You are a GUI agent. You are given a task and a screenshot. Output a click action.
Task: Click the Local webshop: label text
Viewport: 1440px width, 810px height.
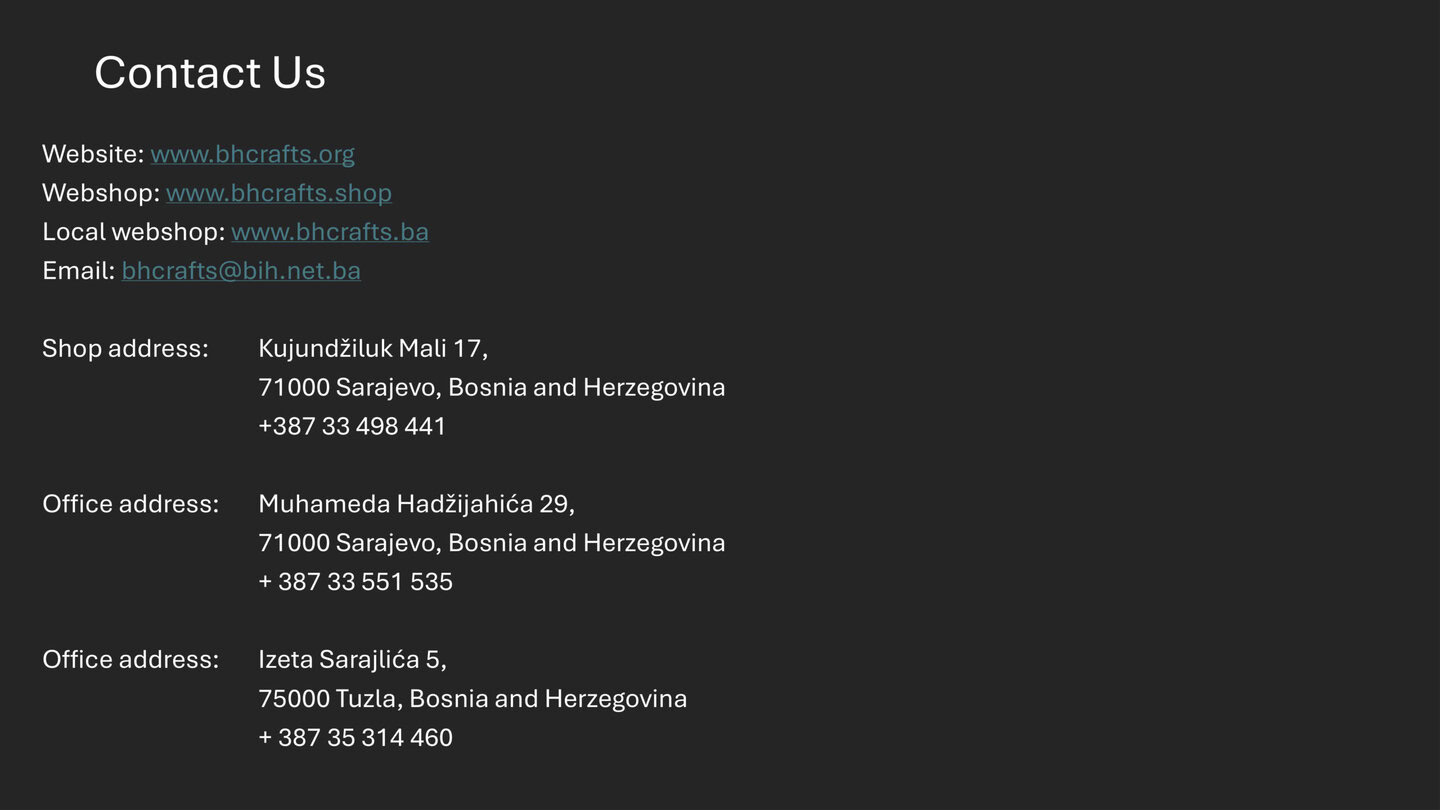tap(133, 232)
